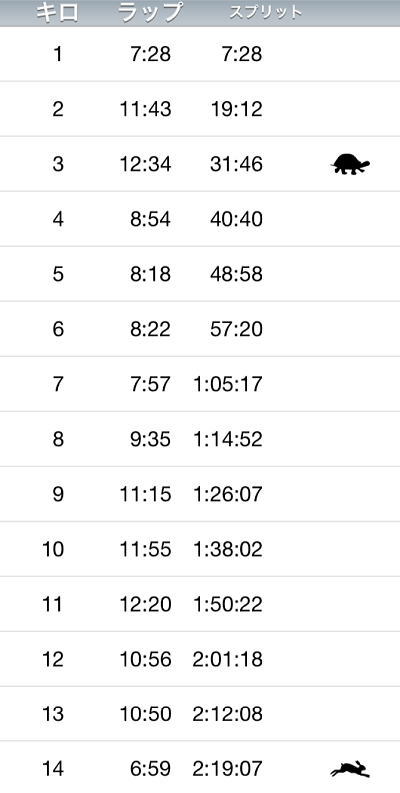Image resolution: width=400 pixels, height=793 pixels.
Task: Click split time 2:19:07 in last row
Action: (228, 769)
